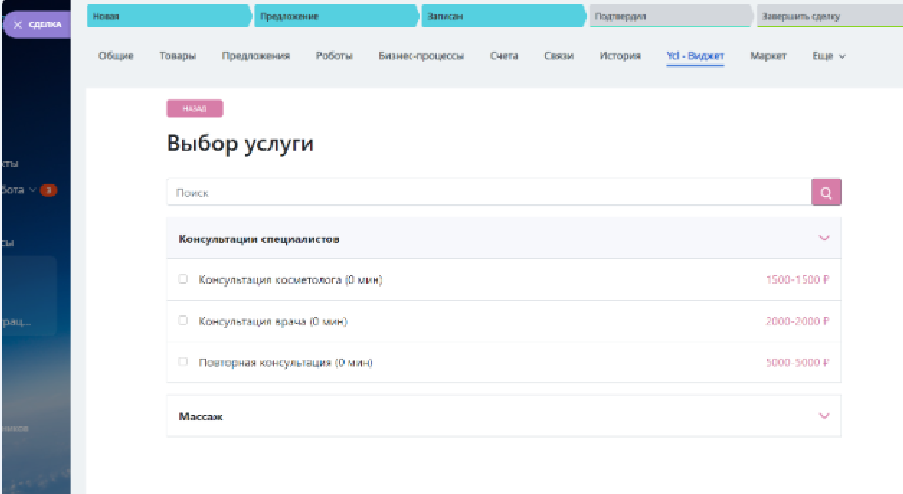Select the Консультация врача checkbox
This screenshot has height=494, width=903.
pos(183,321)
